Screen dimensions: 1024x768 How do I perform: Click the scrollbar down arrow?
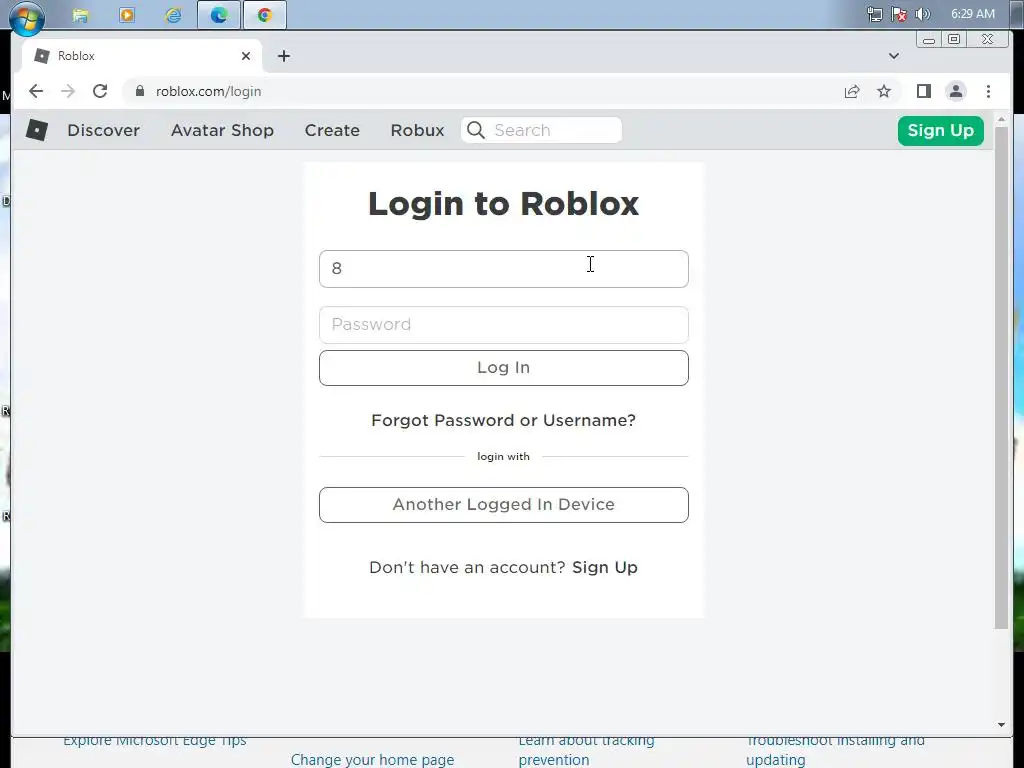tap(1001, 725)
